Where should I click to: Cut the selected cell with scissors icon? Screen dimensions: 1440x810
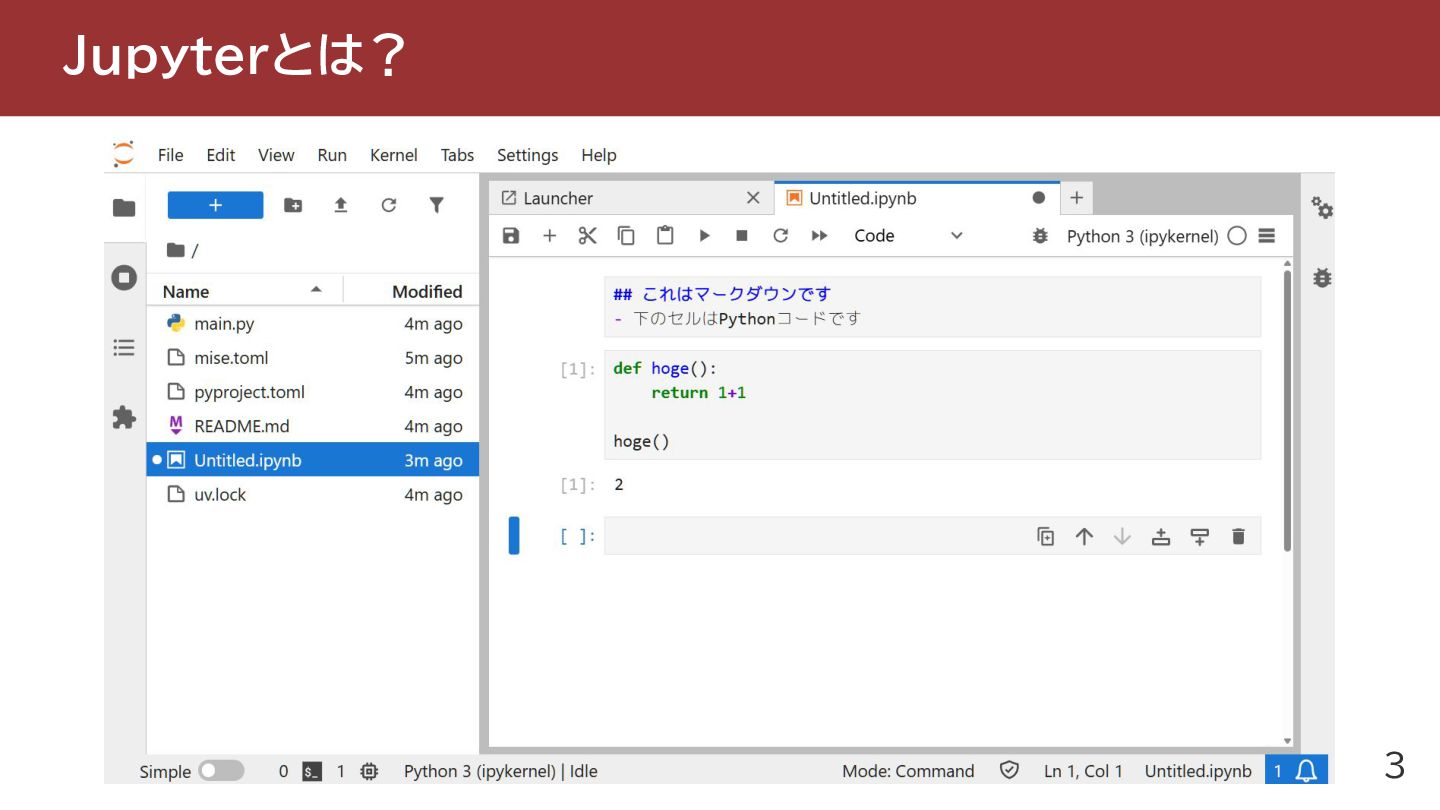coord(587,236)
